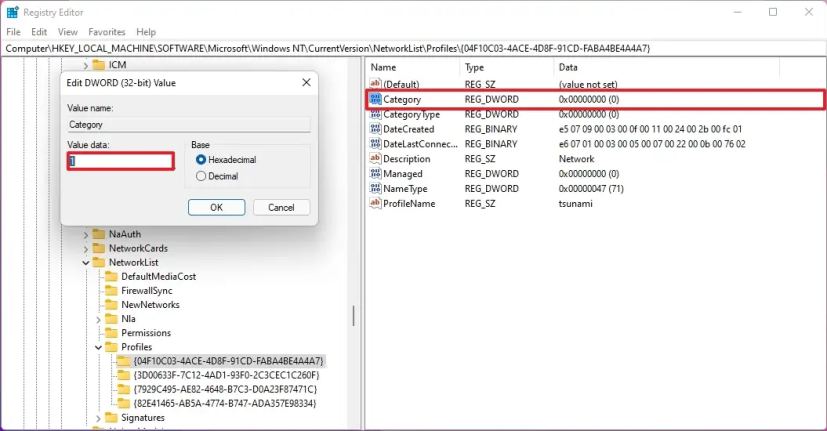Open the View menu
This screenshot has height=431, width=827.
(x=68, y=32)
